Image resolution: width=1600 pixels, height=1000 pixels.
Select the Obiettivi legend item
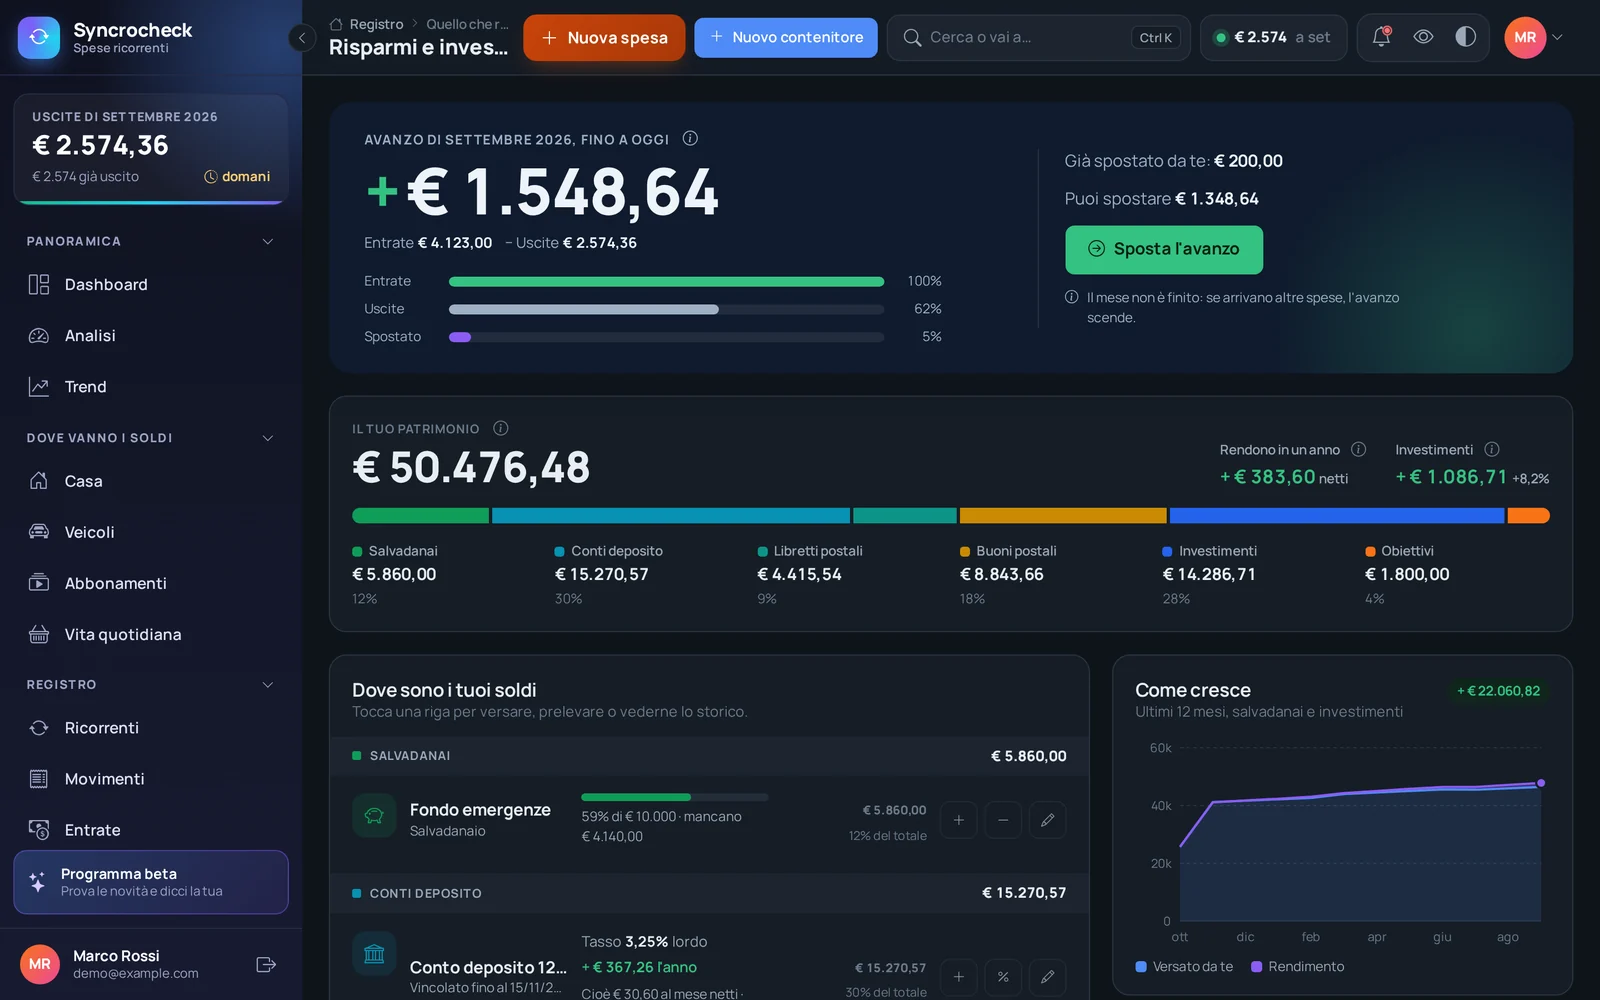(1399, 551)
